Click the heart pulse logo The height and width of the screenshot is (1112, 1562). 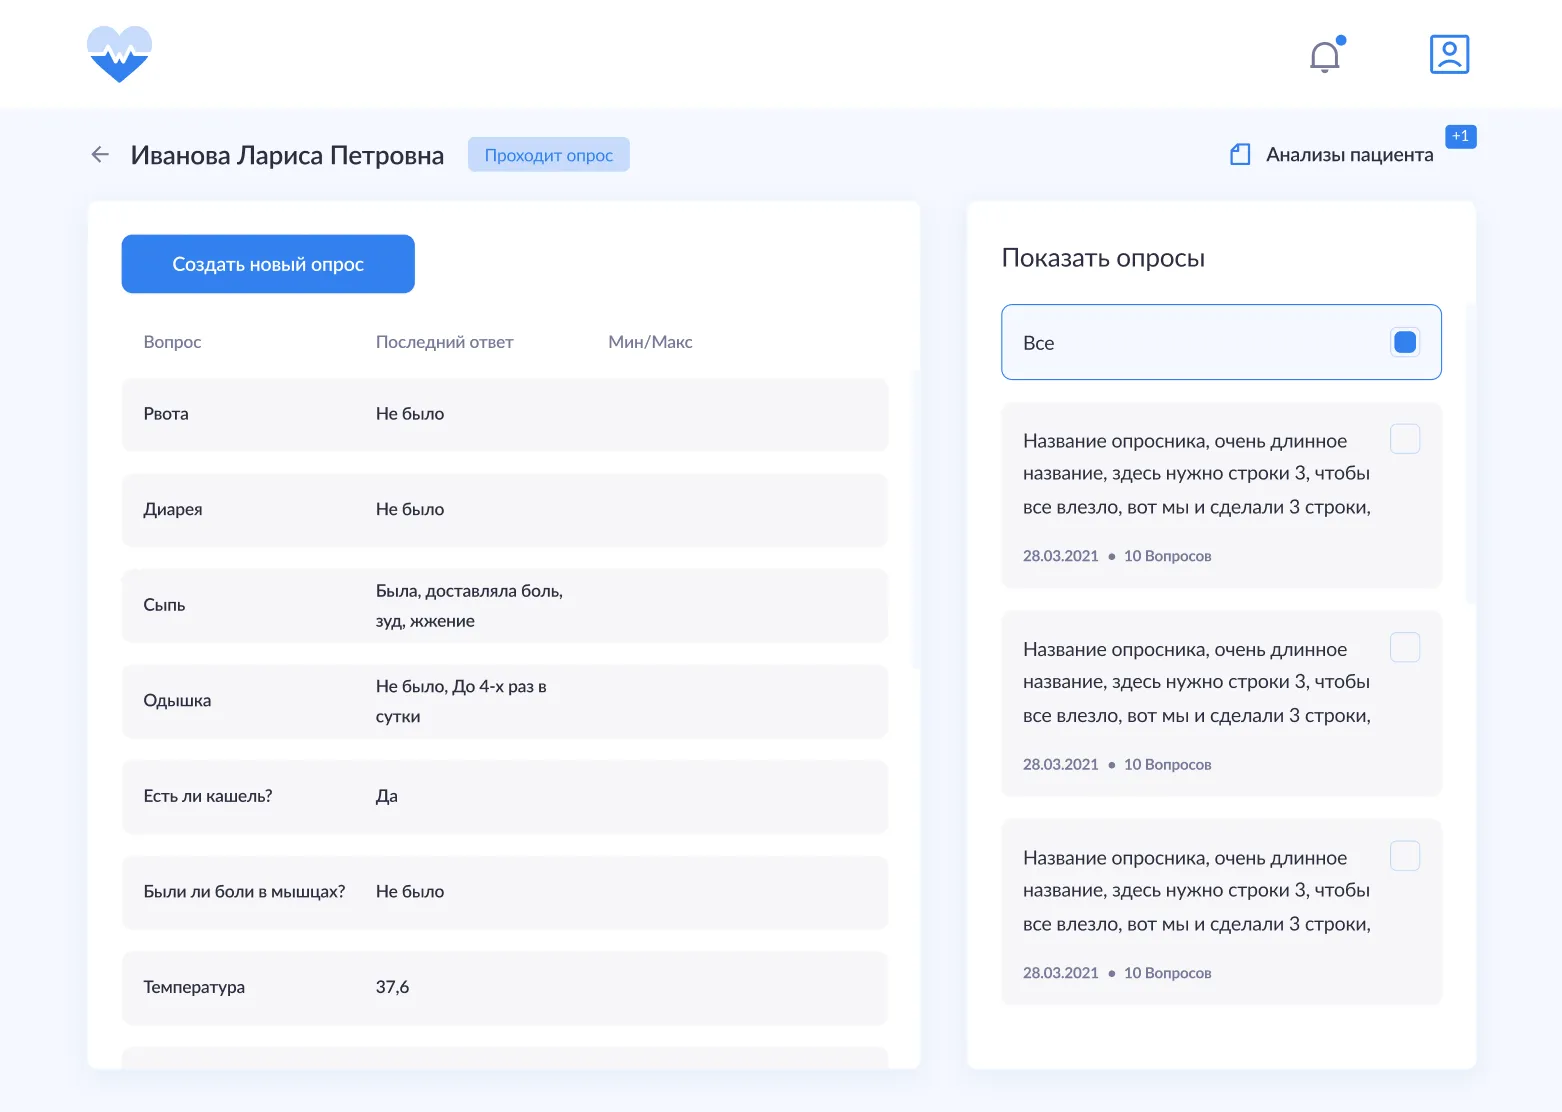click(x=119, y=54)
